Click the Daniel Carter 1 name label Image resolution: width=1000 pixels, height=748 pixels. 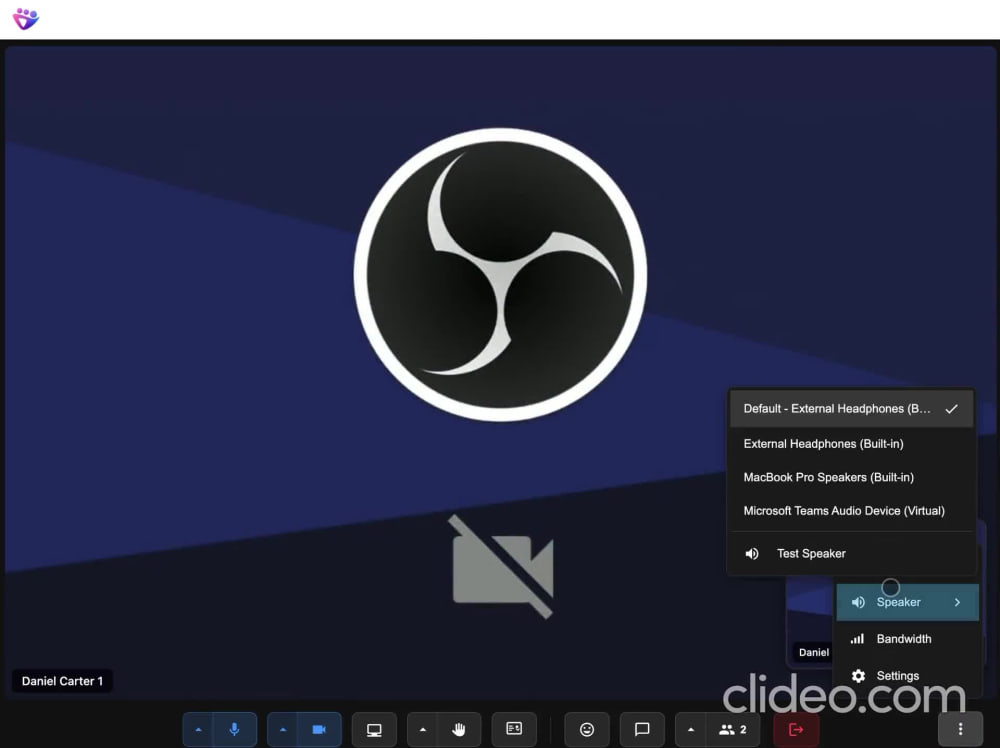click(x=62, y=681)
